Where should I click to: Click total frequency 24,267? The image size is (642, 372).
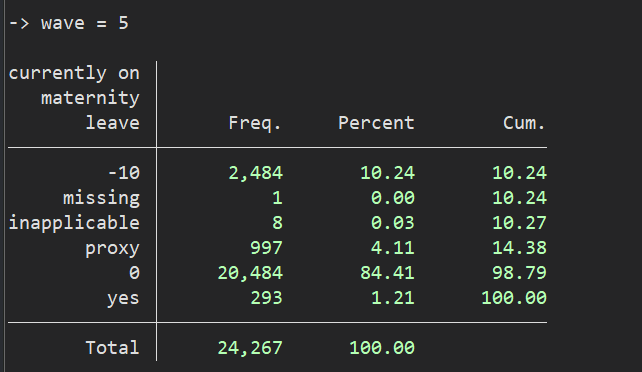point(250,348)
